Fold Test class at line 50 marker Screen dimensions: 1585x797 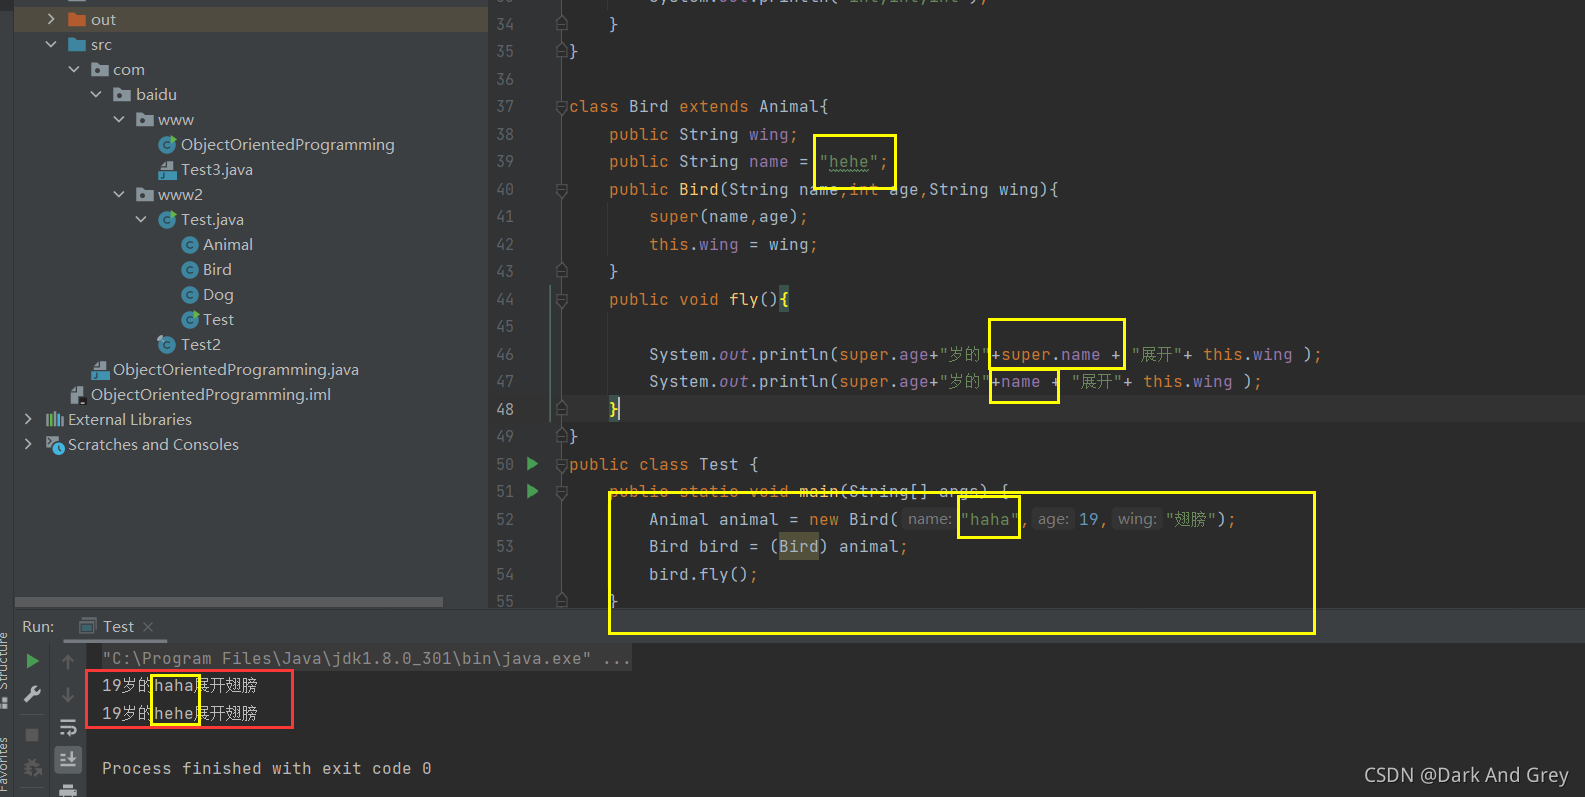tap(562, 465)
